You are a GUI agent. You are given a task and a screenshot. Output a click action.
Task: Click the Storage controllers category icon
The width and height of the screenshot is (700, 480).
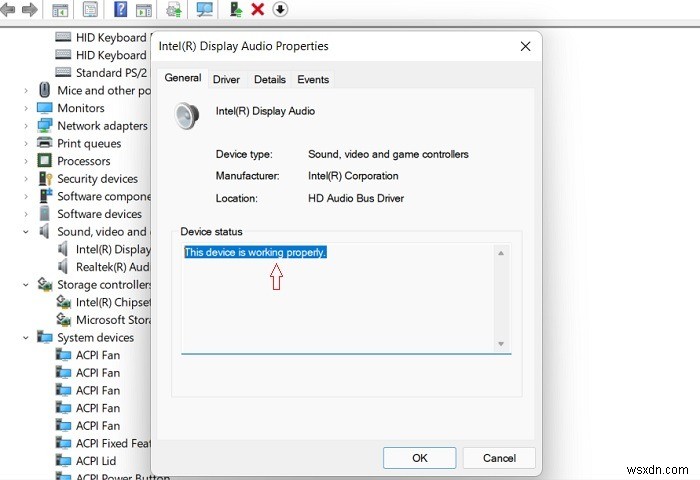45,284
